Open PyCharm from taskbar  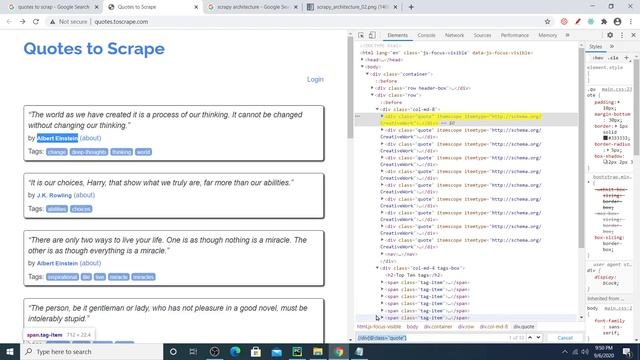(297, 351)
